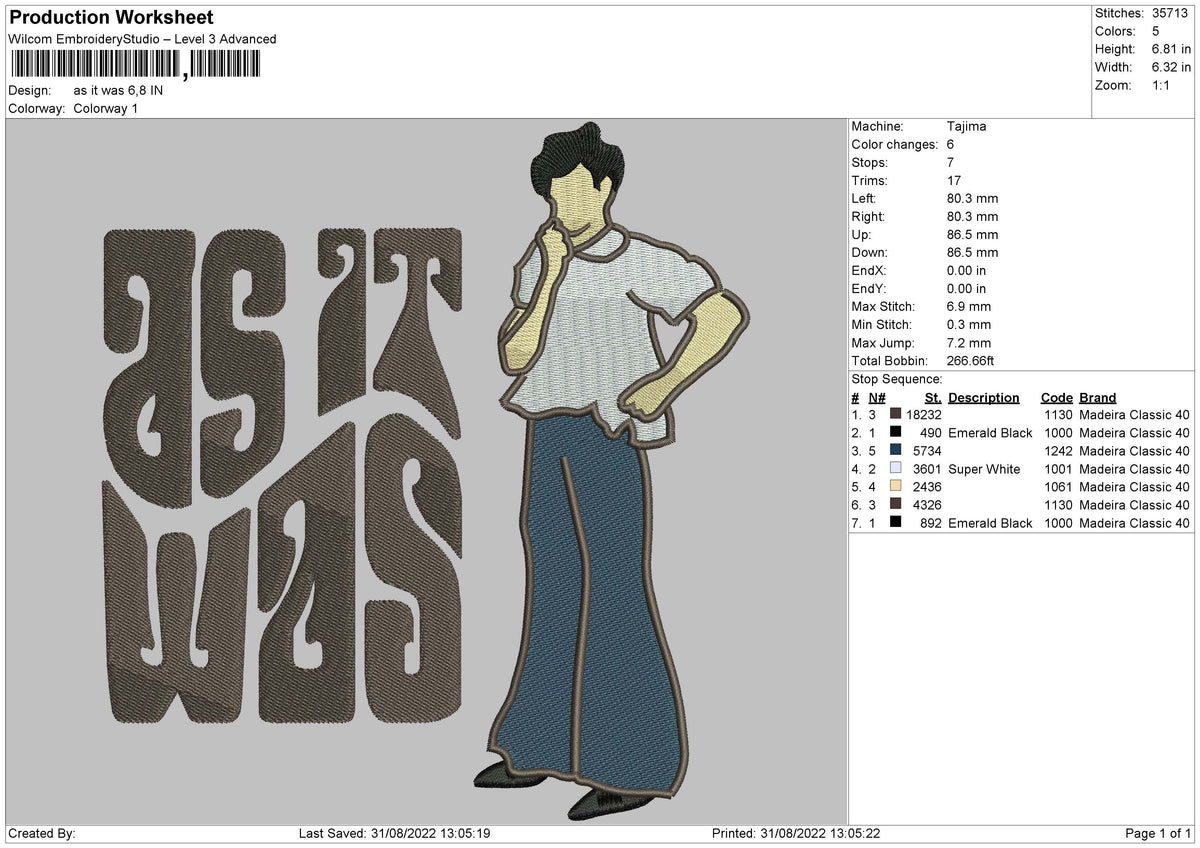Click the Last Saved timestamp in footer
This screenshot has width=1200, height=848.
(x=394, y=834)
